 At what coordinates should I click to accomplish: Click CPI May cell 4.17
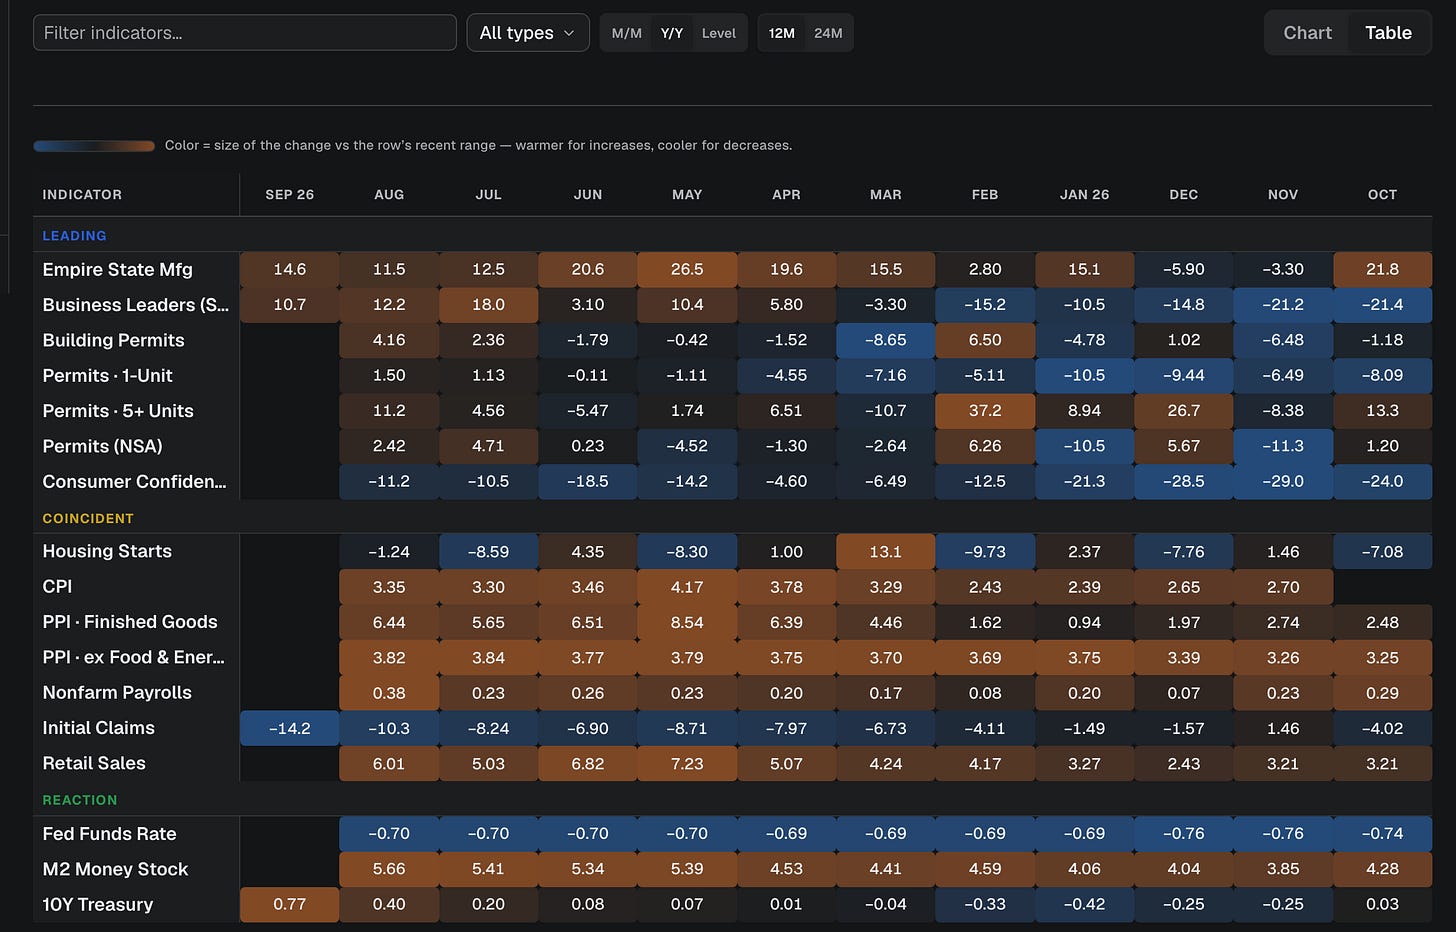(687, 587)
